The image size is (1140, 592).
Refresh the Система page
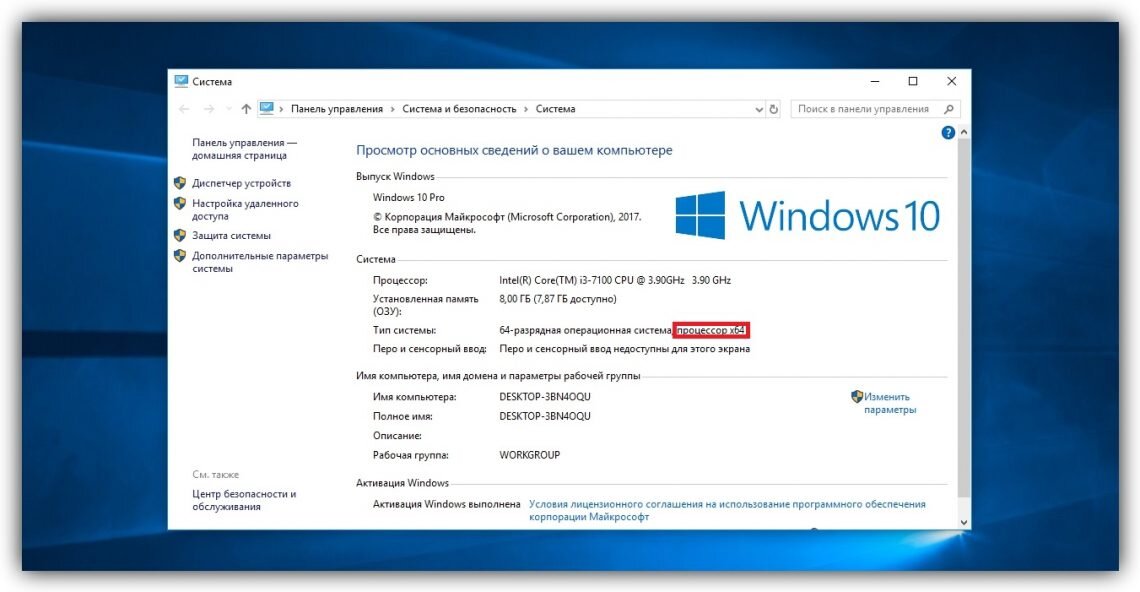point(774,109)
